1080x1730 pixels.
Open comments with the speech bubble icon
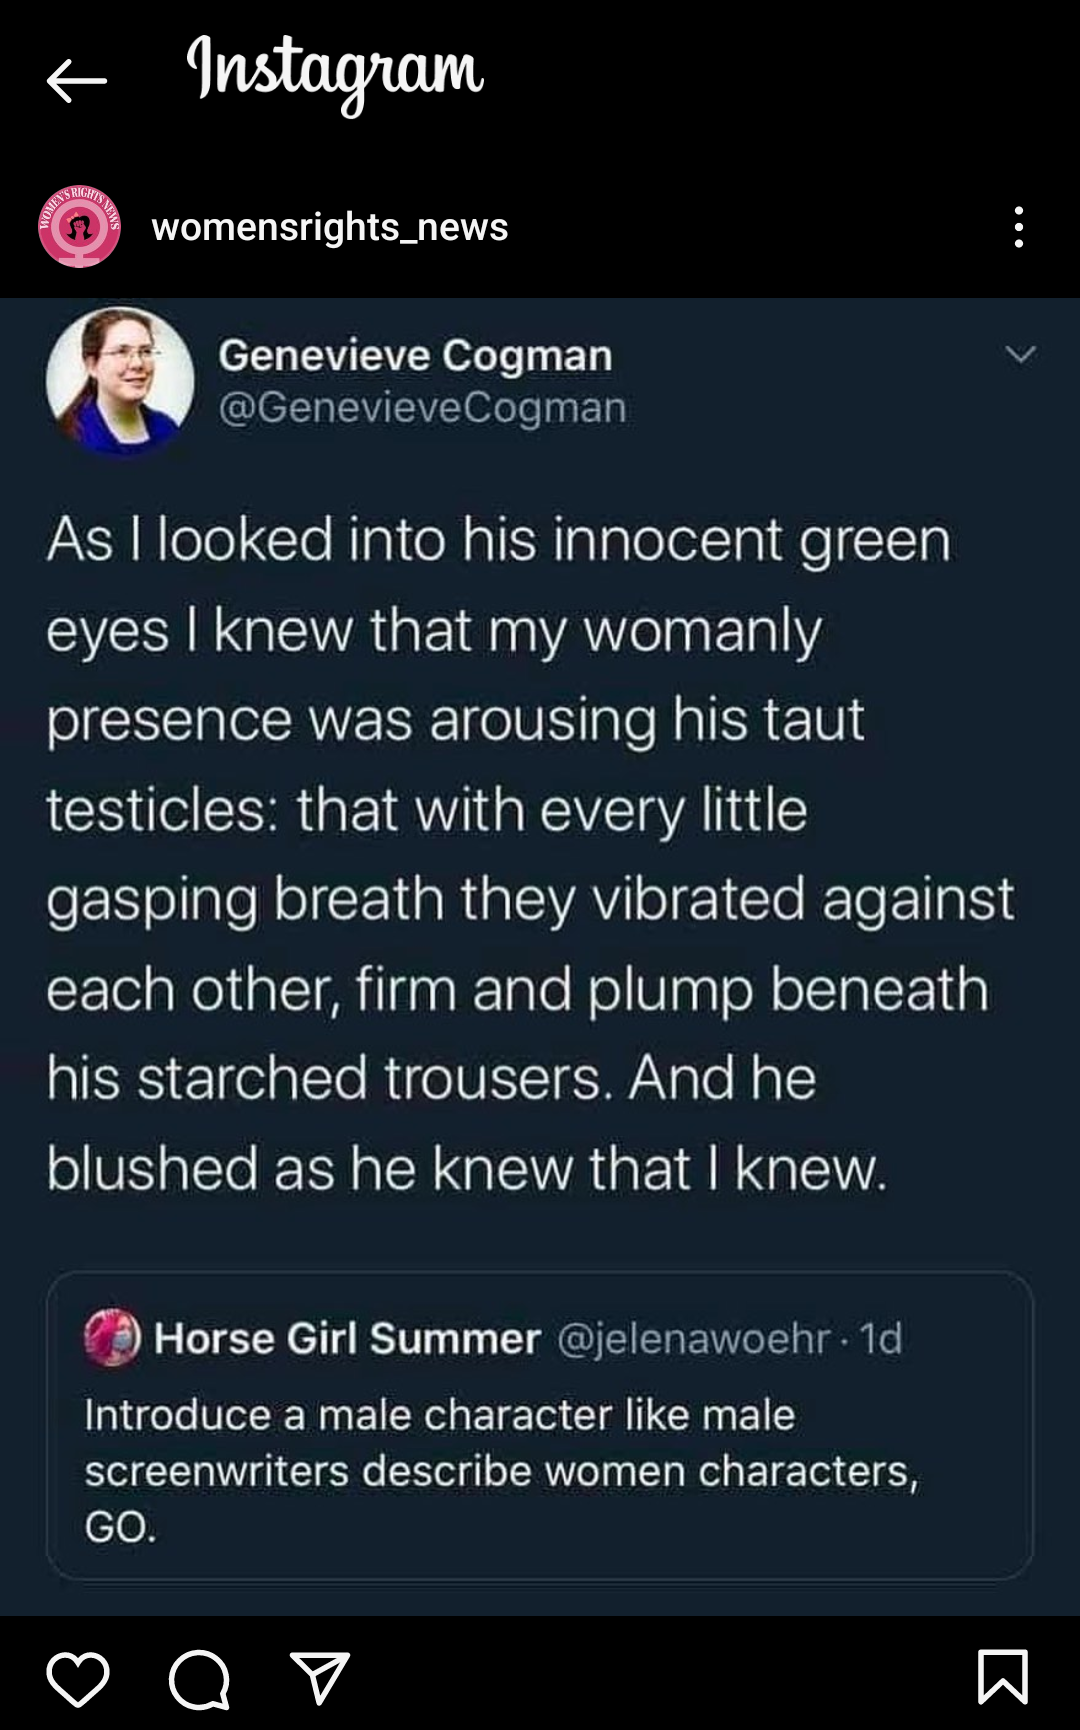[199, 1678]
